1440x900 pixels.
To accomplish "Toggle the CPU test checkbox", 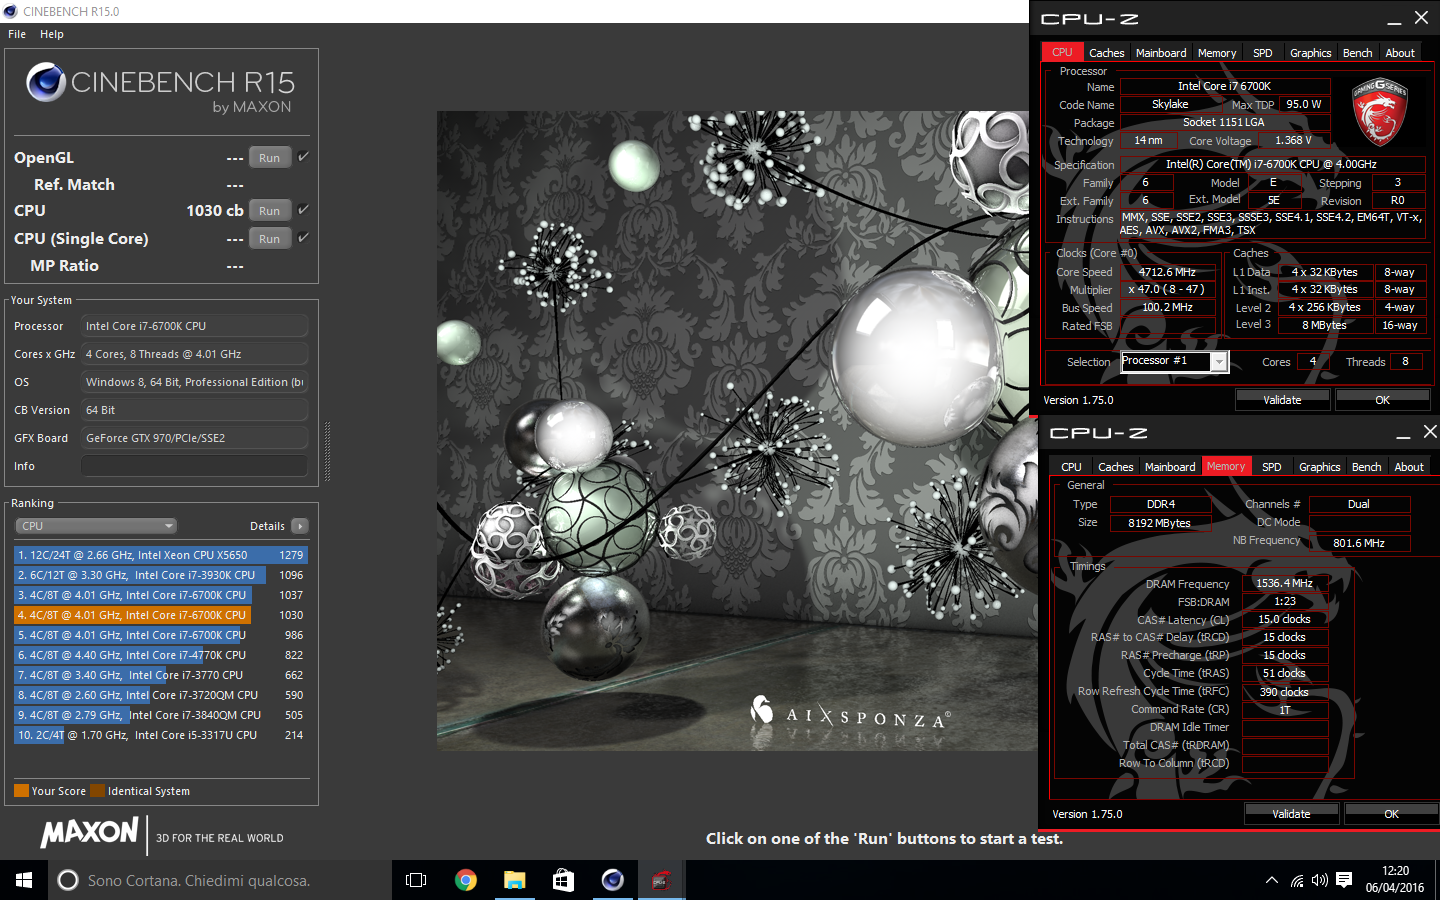I will coord(303,209).
